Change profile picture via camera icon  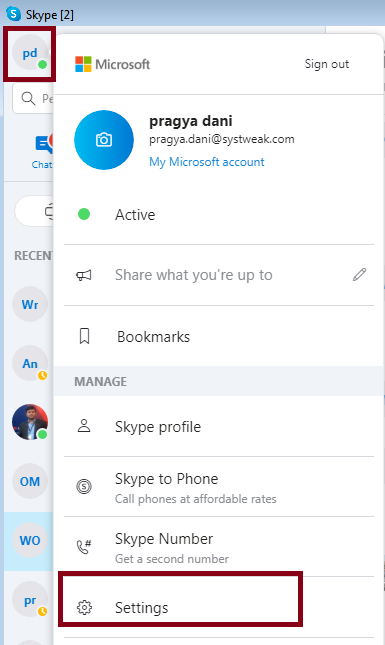coord(104,140)
